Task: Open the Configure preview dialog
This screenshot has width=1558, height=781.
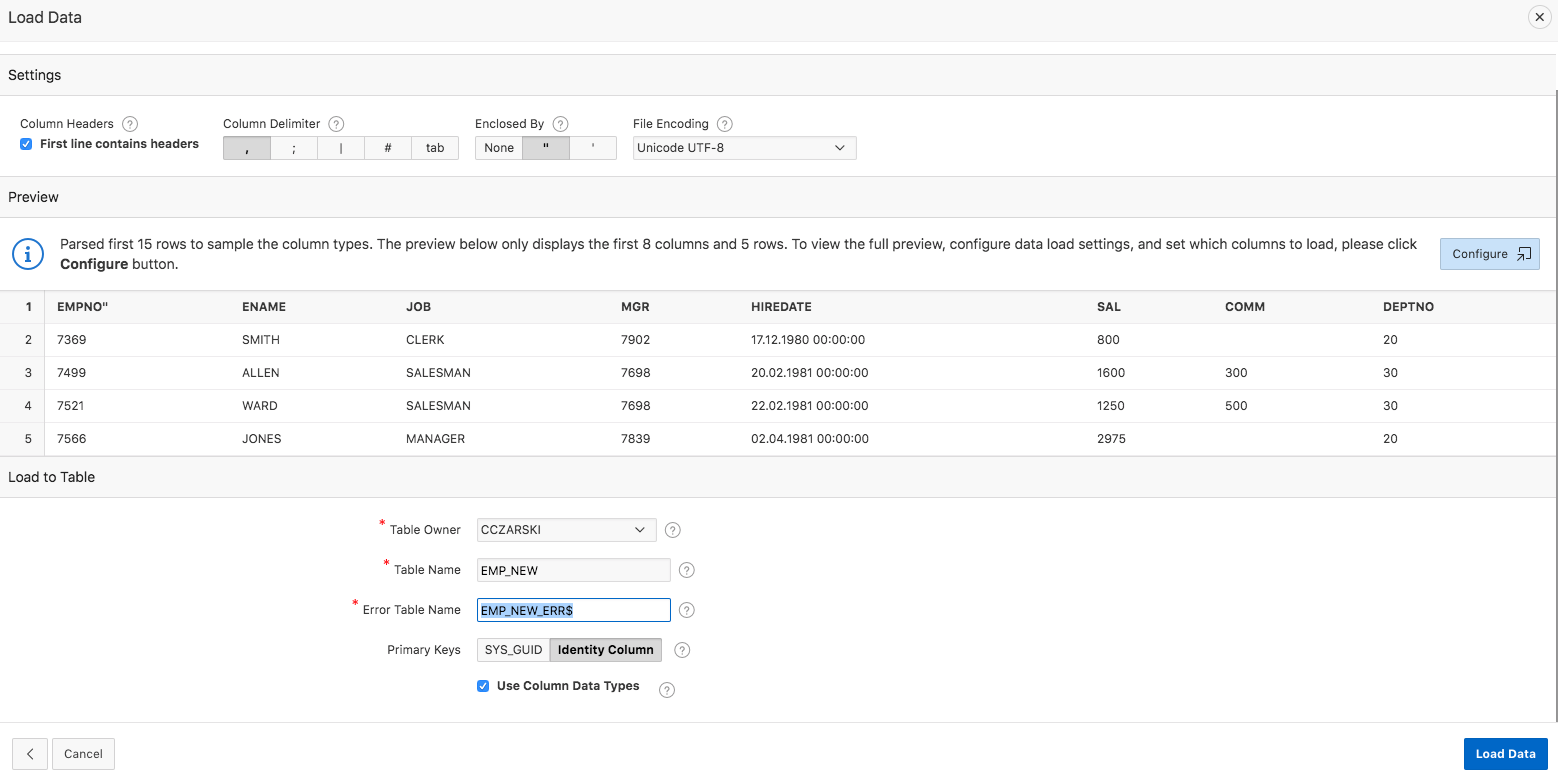Action: (x=1489, y=254)
